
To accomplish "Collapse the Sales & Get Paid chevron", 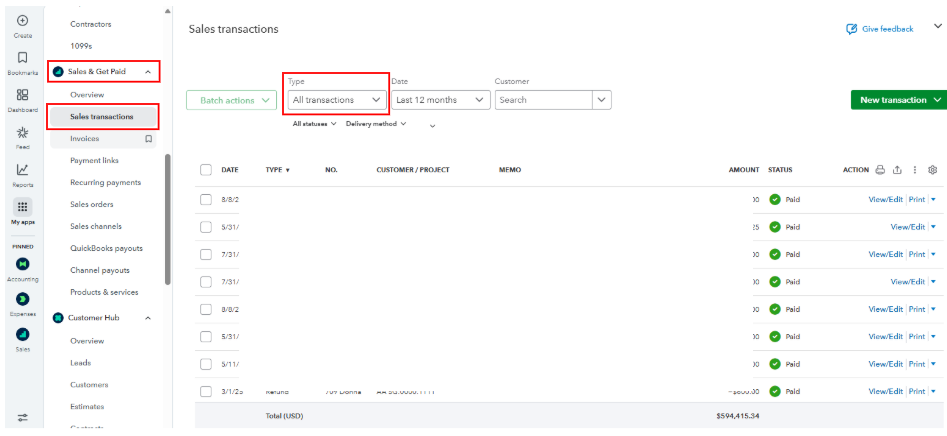I will pos(148,72).
